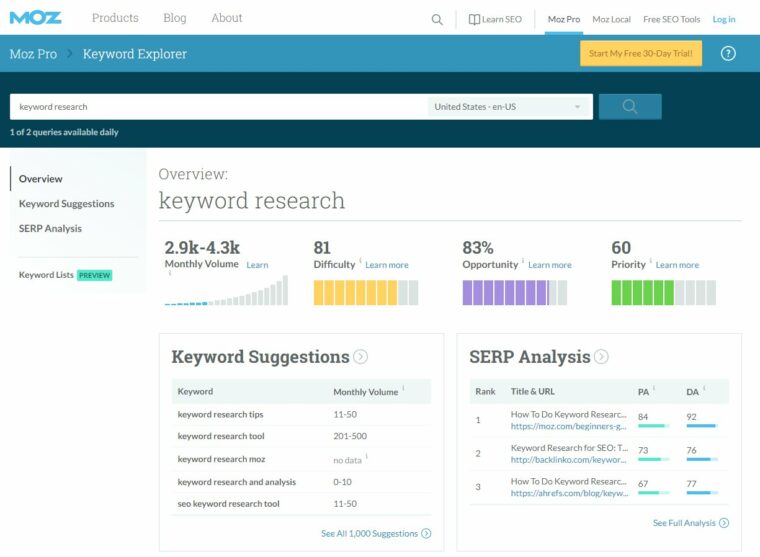Run the keyword search magnifier button

630,107
